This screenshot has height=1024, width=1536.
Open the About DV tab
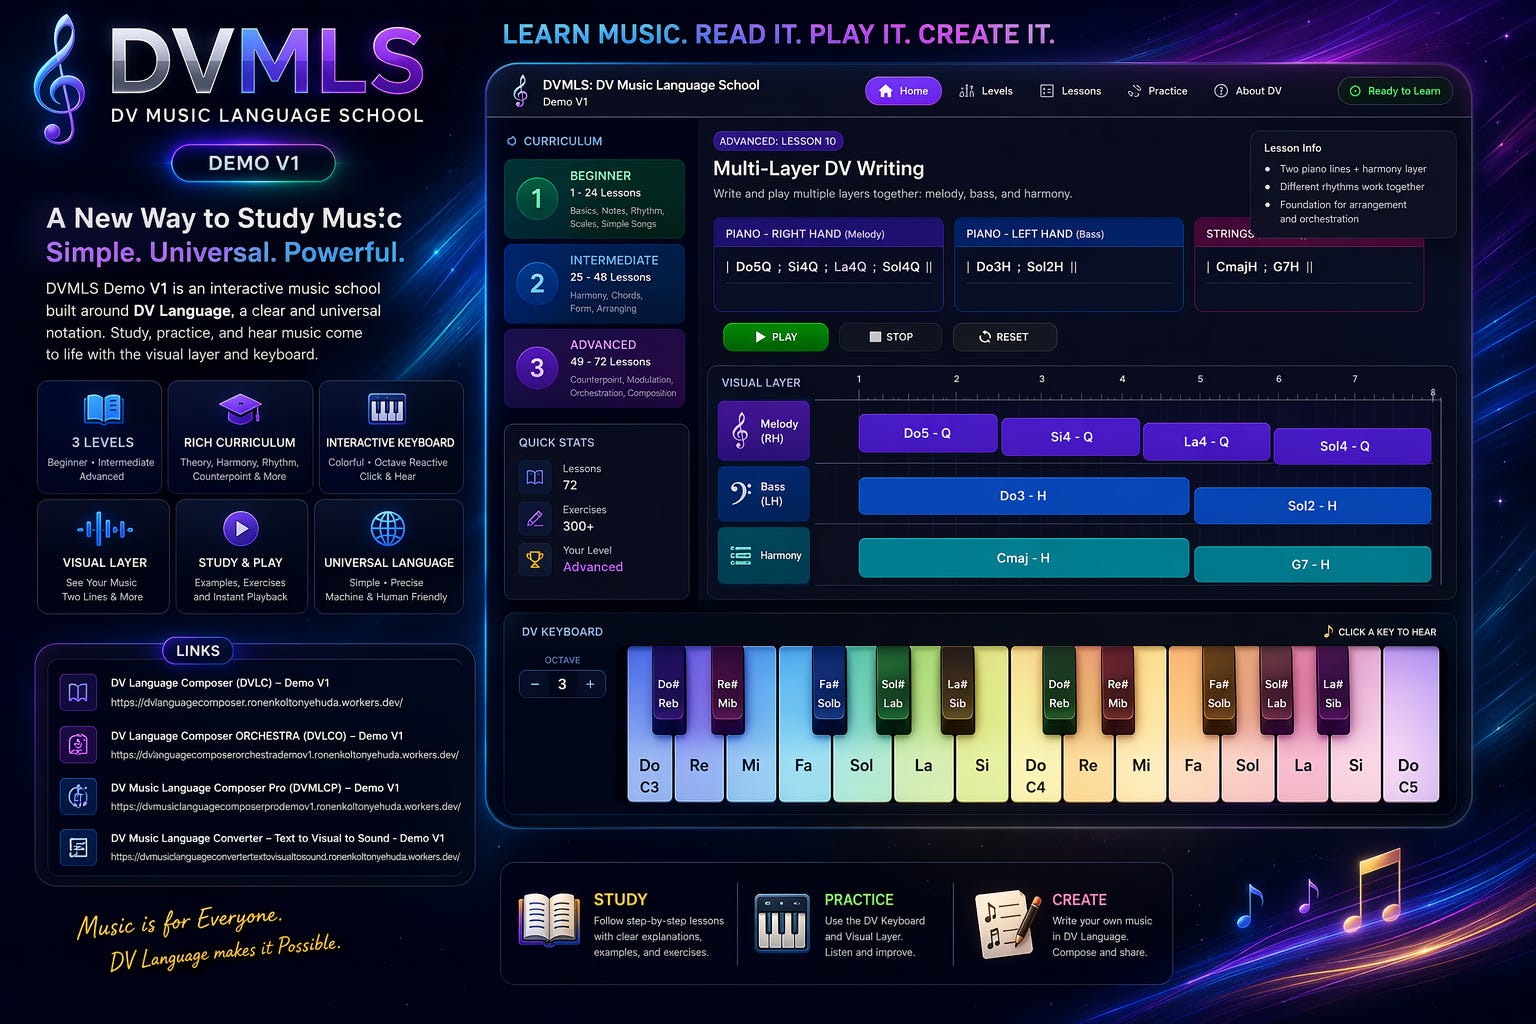tap(1248, 91)
